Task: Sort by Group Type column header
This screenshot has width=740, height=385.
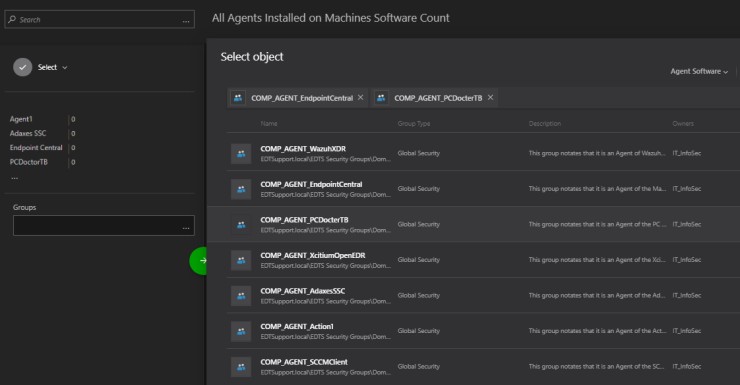Action: click(x=414, y=124)
